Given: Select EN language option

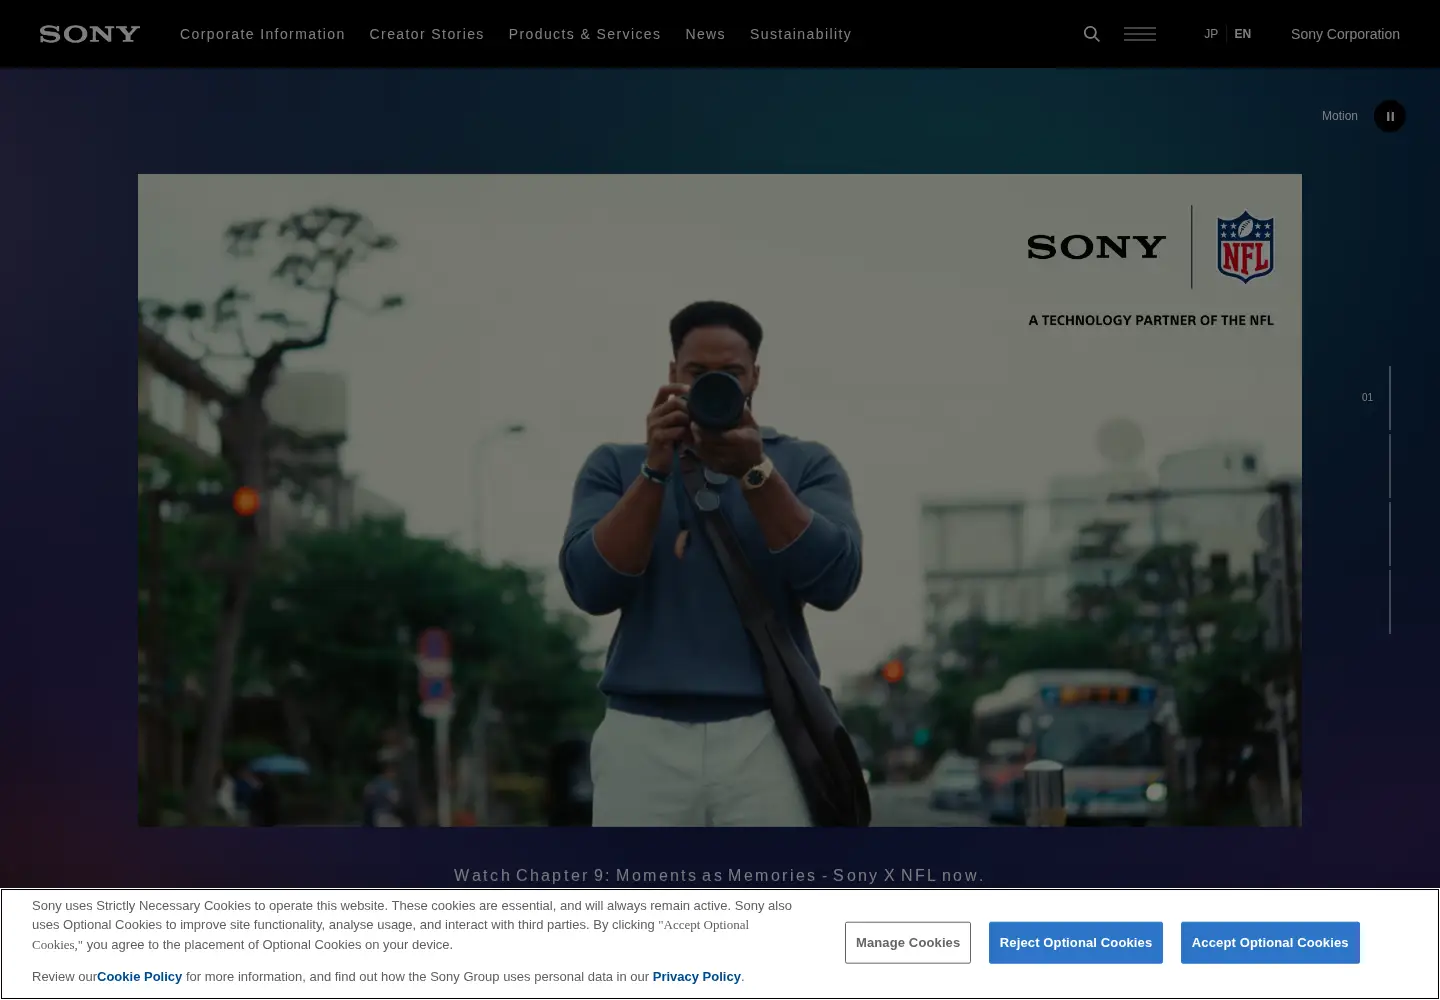Looking at the screenshot, I should tap(1243, 34).
